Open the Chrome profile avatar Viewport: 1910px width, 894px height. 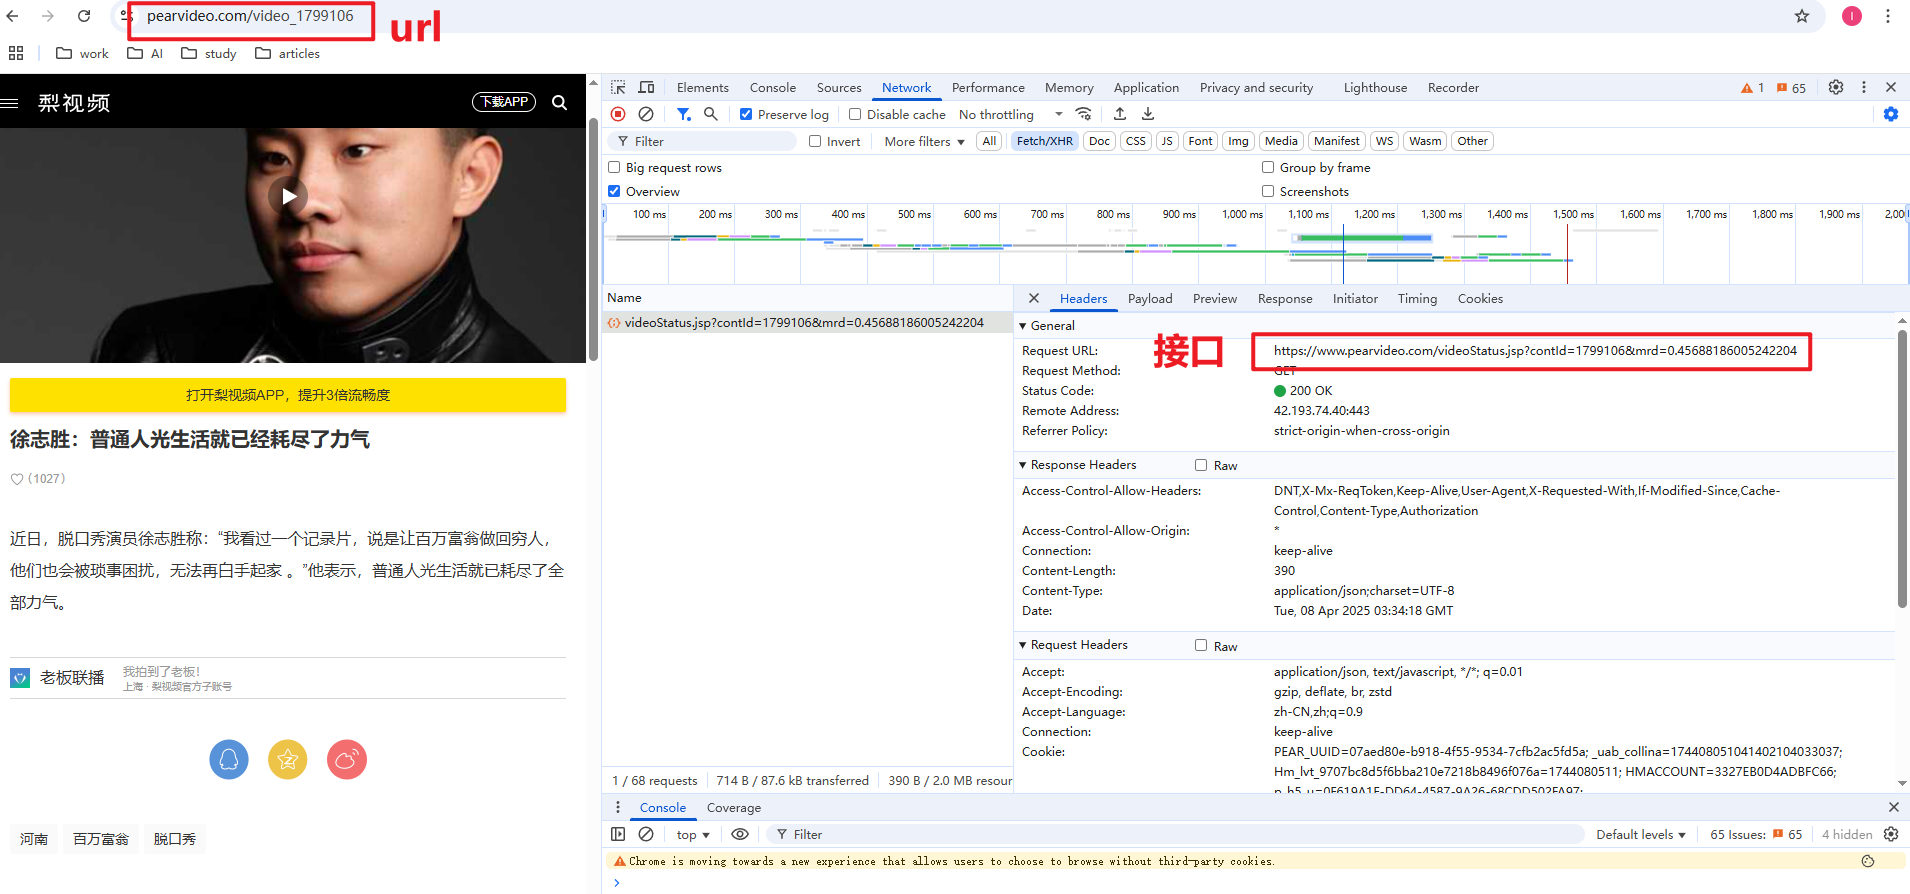(x=1852, y=16)
